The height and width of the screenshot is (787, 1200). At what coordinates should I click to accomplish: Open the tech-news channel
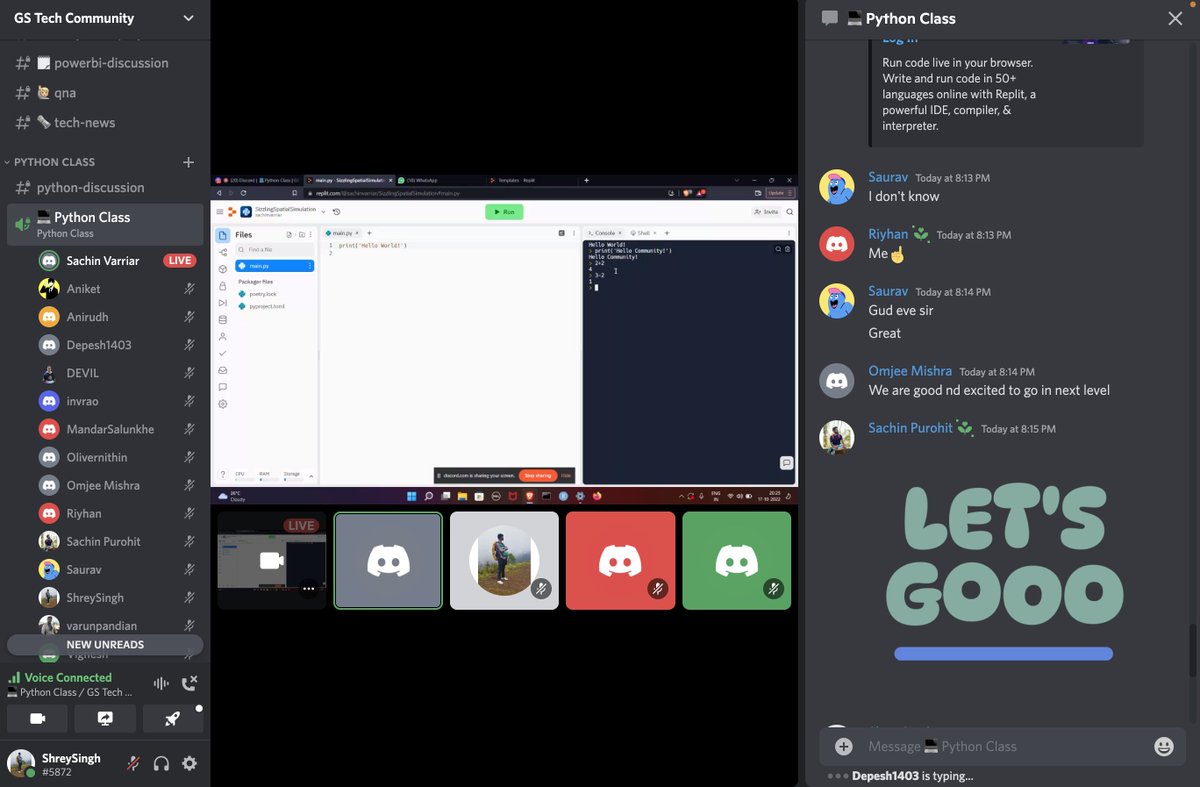pyautogui.click(x=105, y=123)
